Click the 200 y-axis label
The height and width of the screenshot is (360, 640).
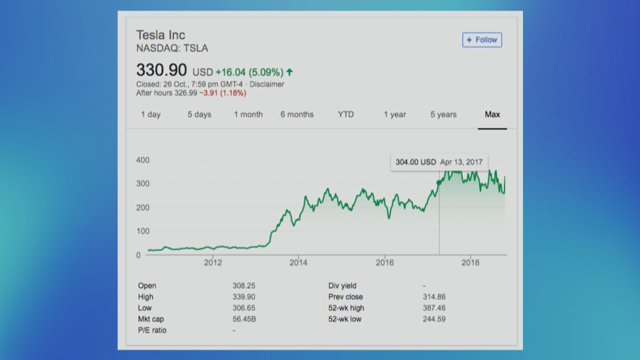[143, 208]
